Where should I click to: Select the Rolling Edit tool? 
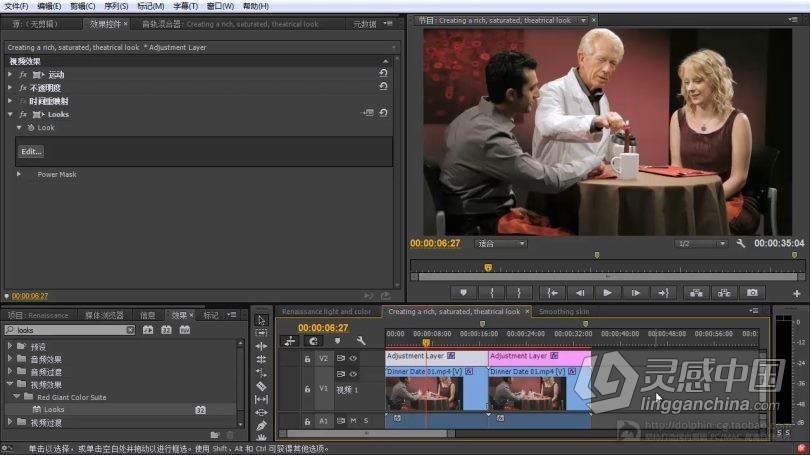tap(261, 359)
